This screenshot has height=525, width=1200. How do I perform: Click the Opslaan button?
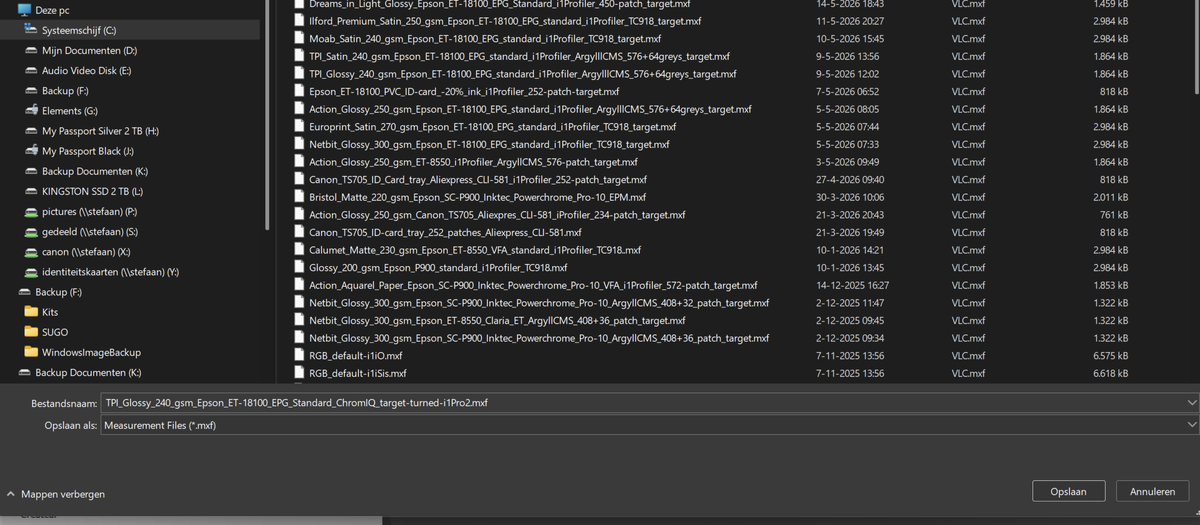point(1068,491)
